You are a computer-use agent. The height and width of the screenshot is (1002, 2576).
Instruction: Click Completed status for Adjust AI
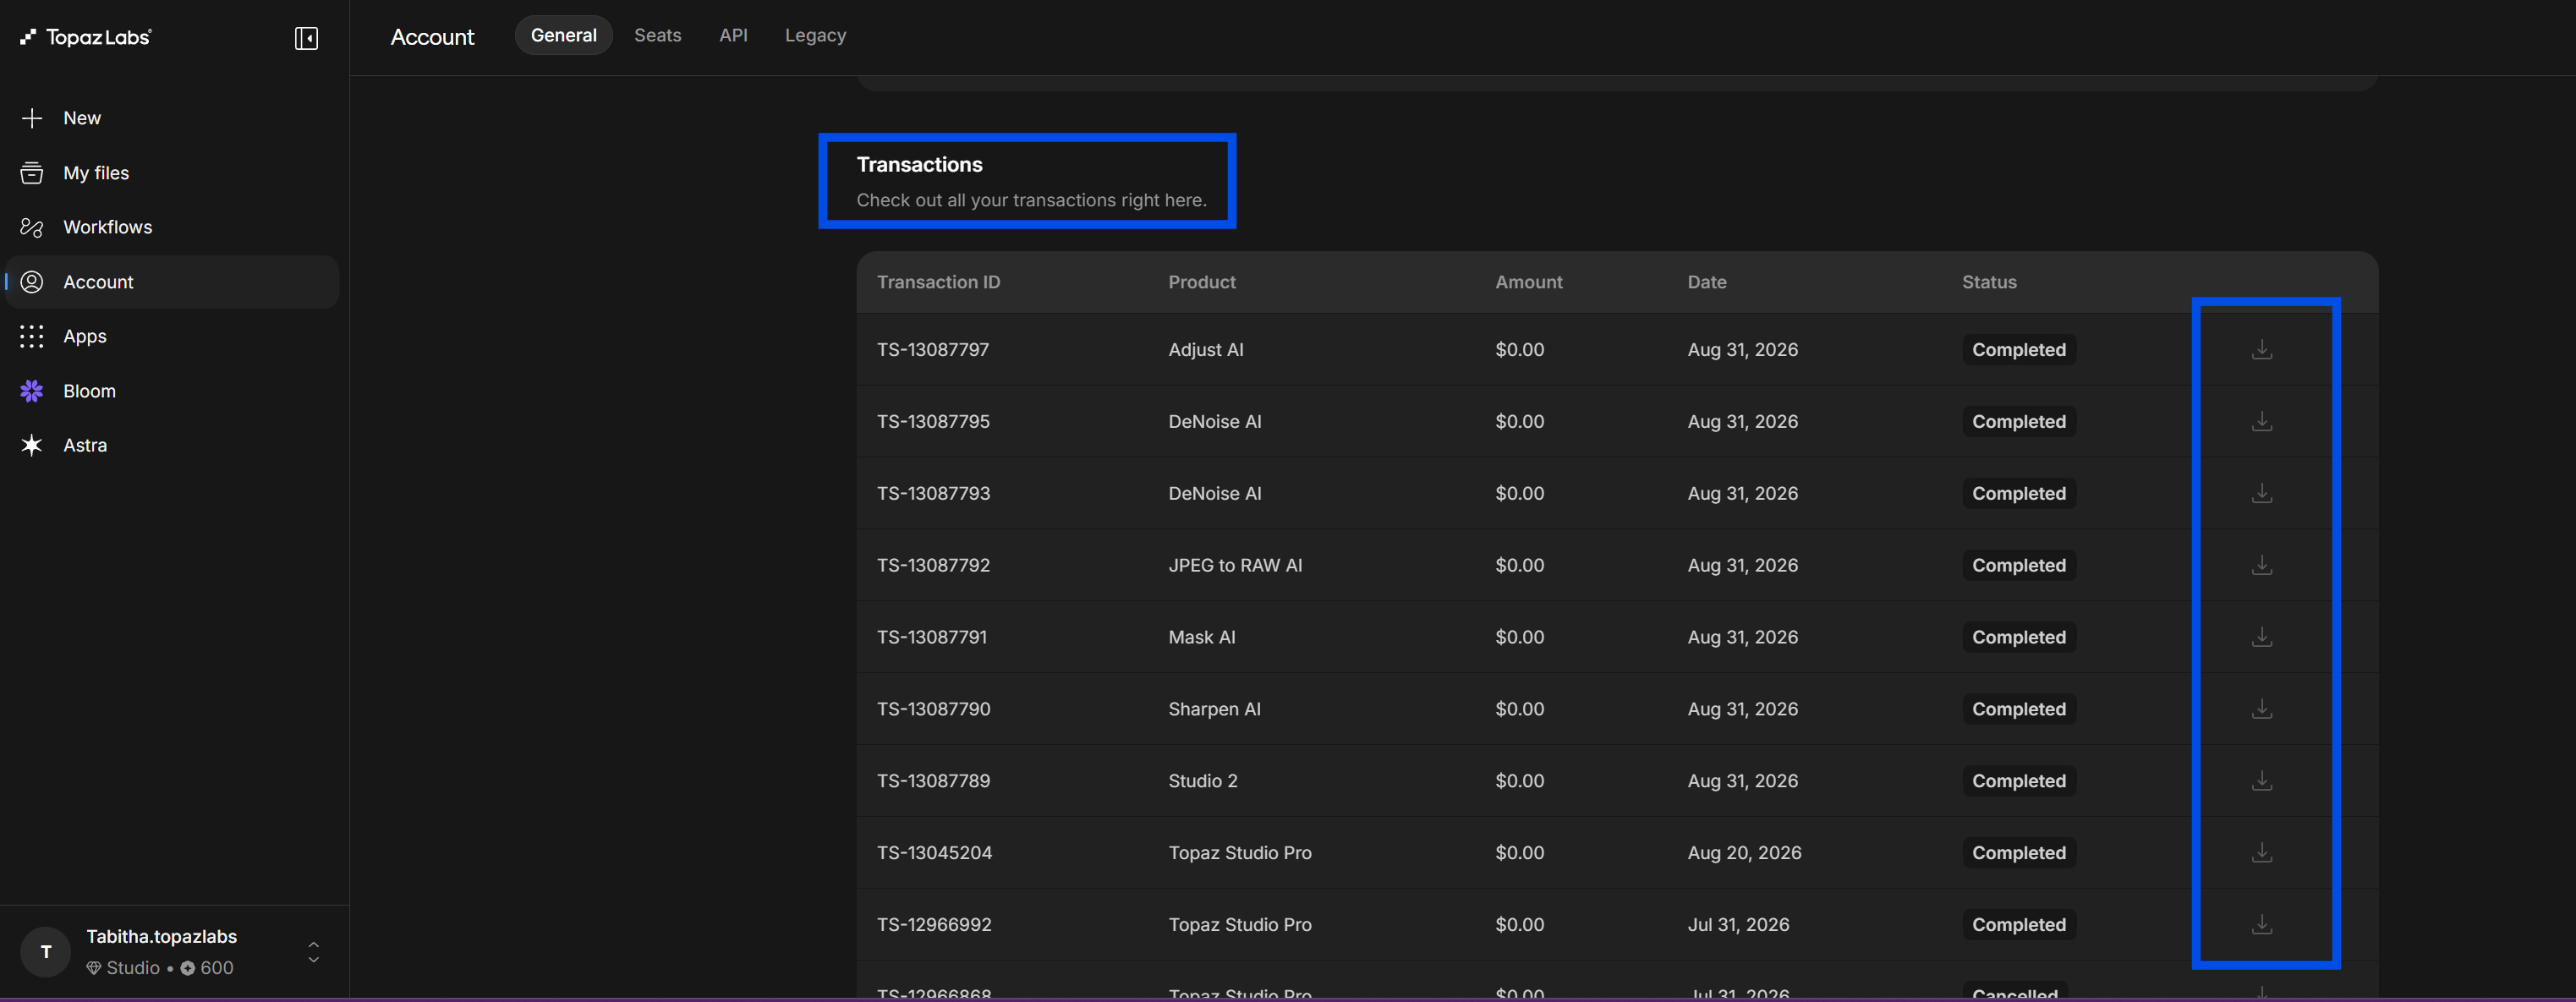(2019, 350)
